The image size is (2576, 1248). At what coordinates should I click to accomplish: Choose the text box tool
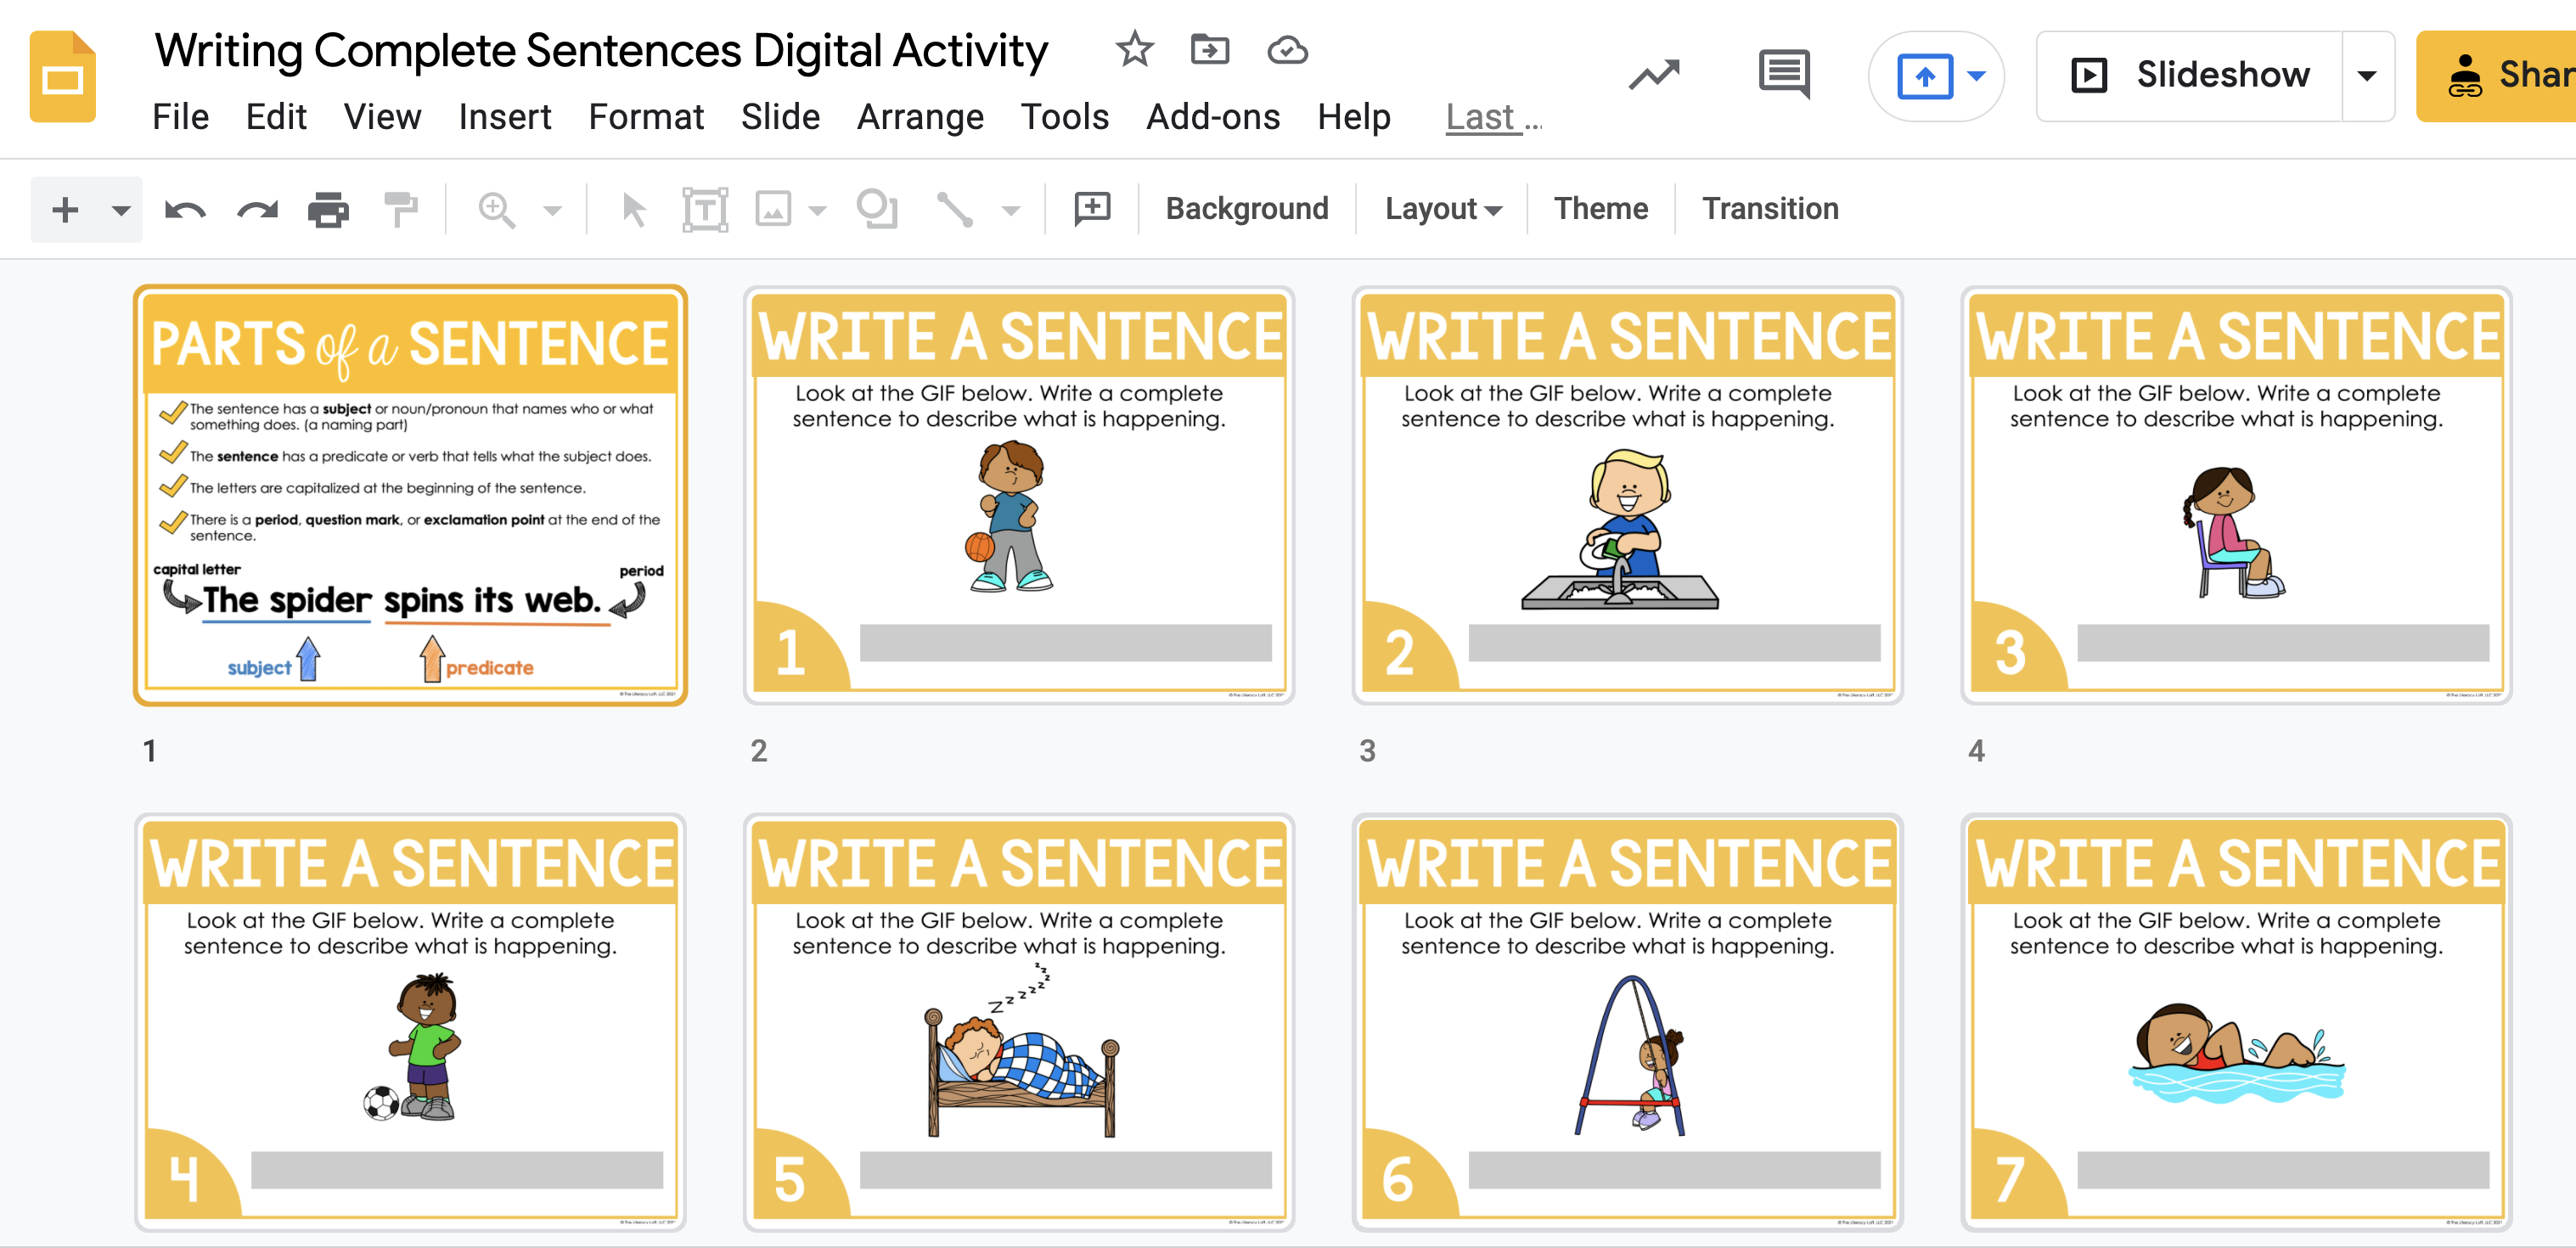(x=705, y=210)
